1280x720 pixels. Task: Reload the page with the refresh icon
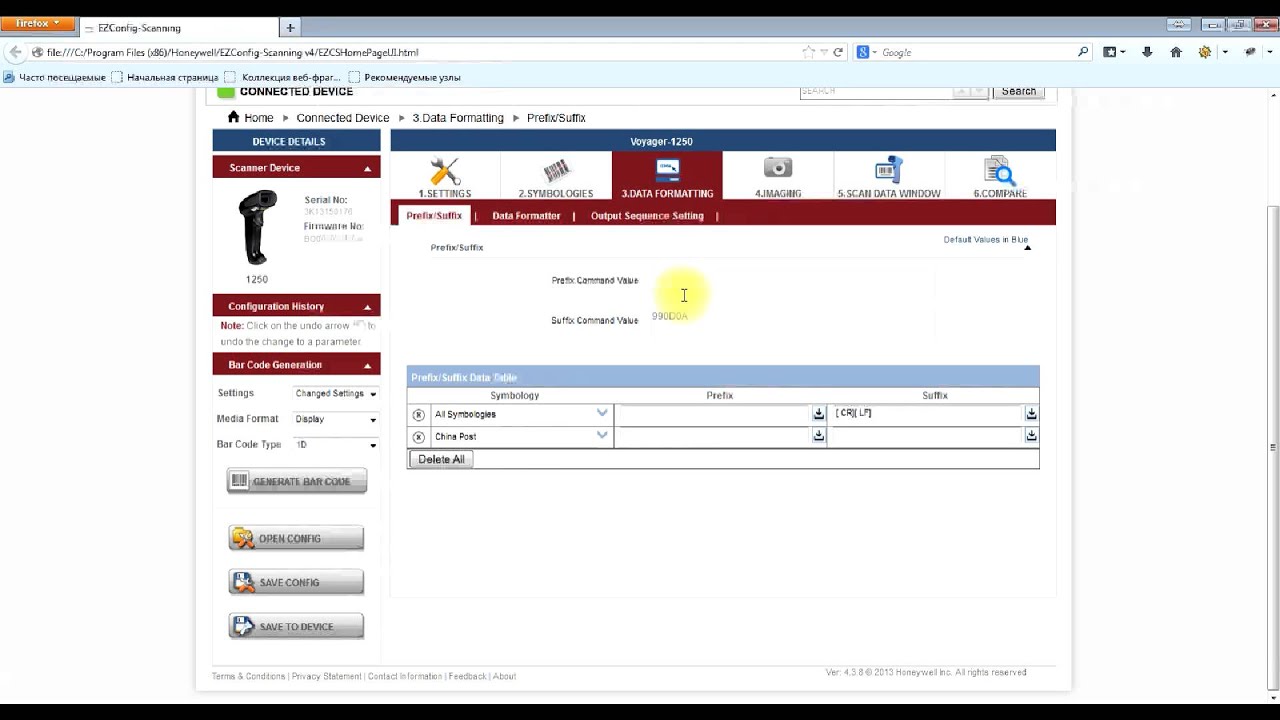pyautogui.click(x=838, y=52)
